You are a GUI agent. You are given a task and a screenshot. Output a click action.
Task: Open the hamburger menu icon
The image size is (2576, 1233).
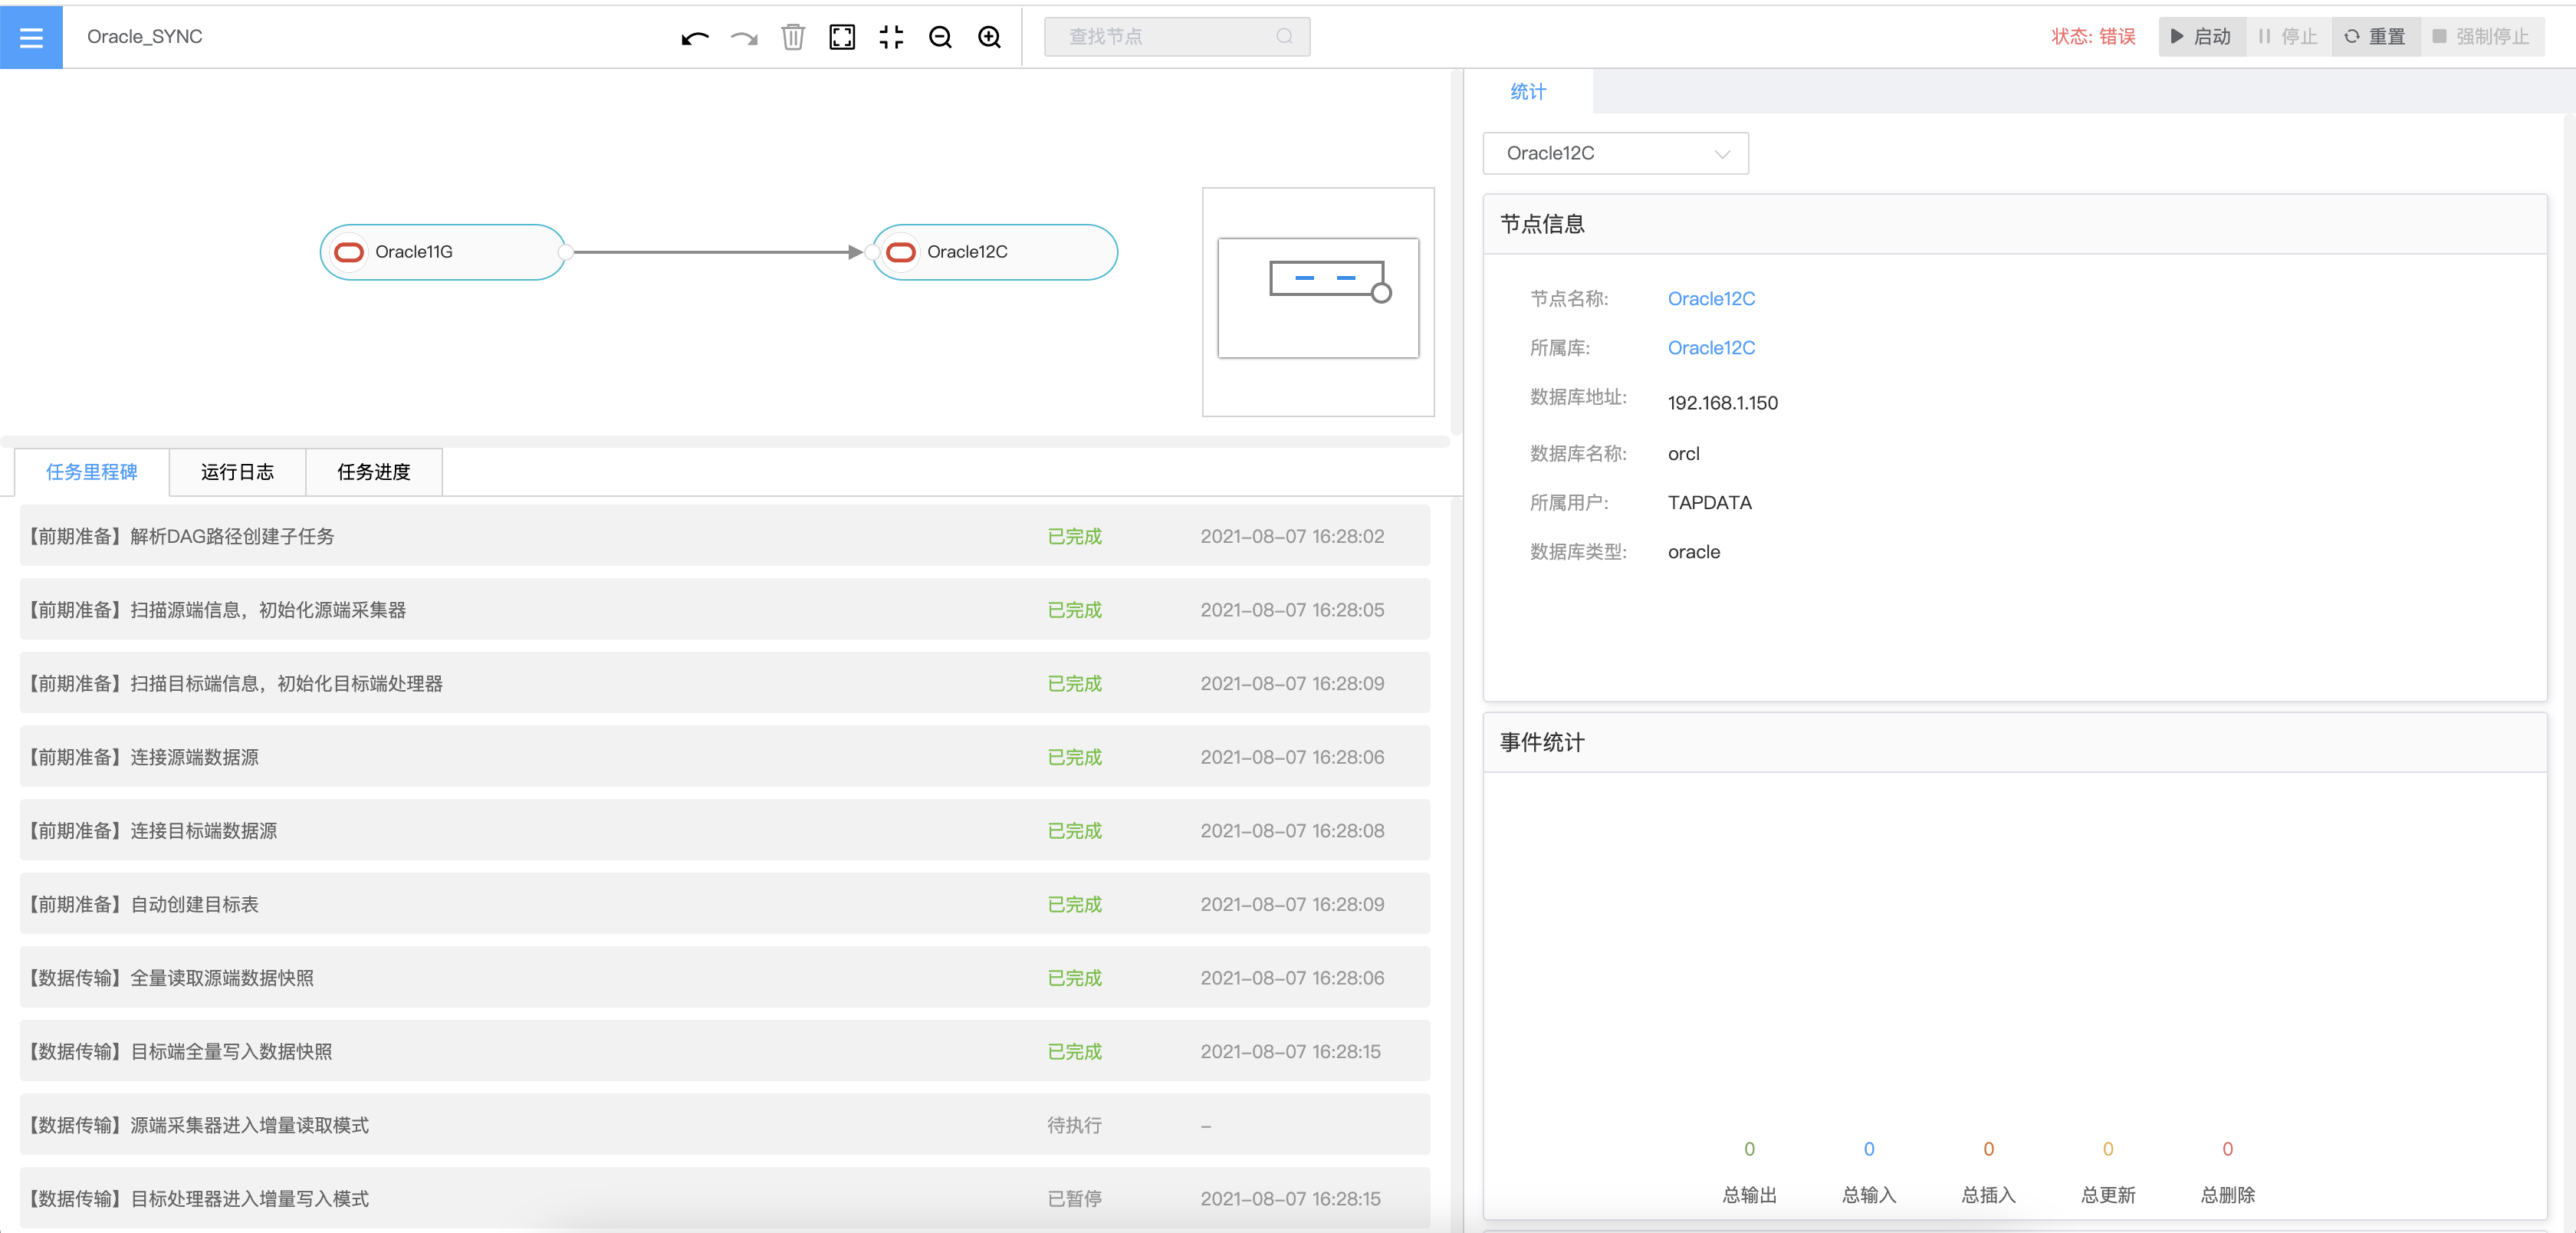31,37
